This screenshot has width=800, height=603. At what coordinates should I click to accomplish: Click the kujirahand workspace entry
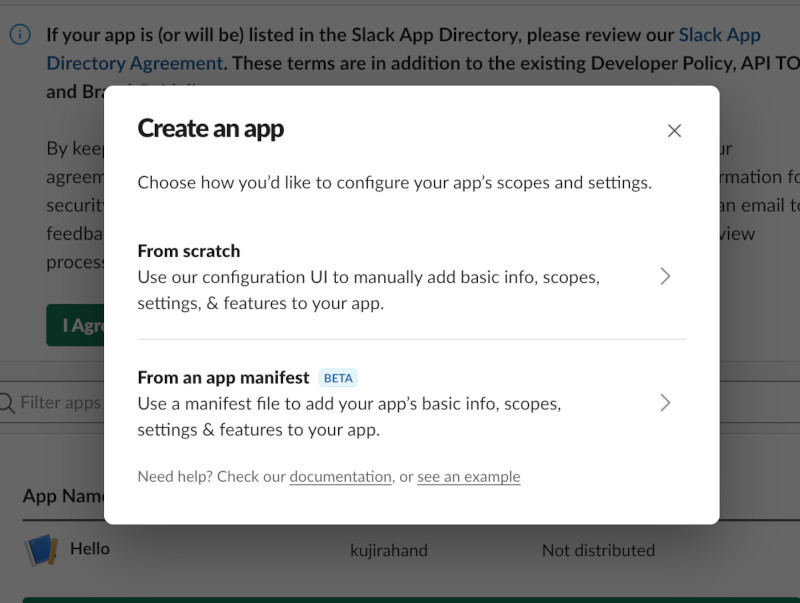[389, 550]
